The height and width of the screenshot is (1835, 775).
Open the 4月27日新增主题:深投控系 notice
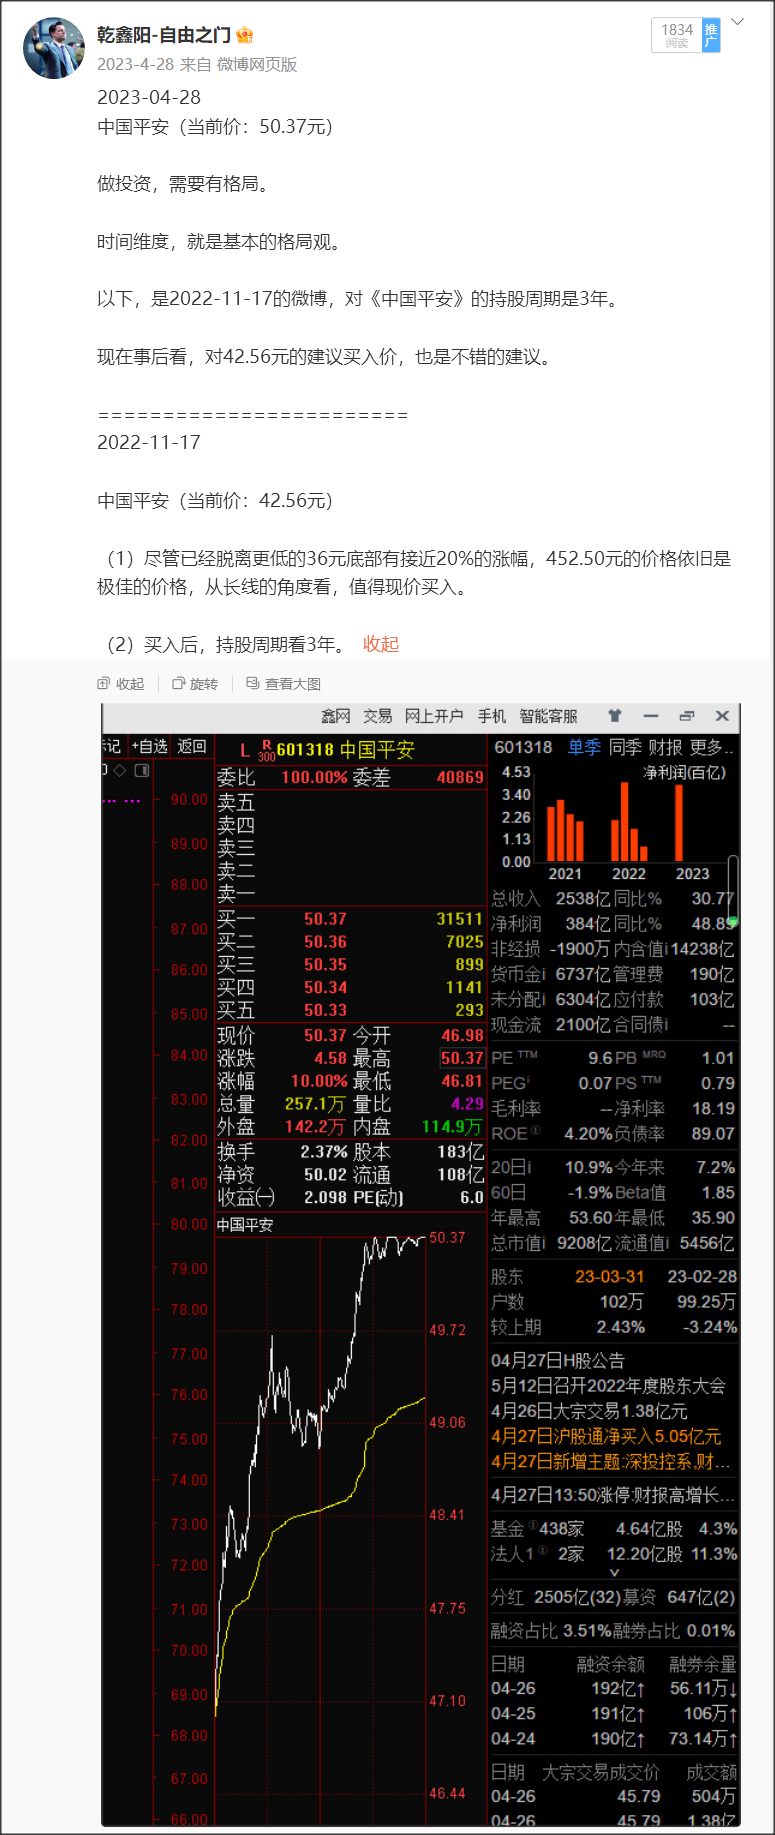[611, 1462]
